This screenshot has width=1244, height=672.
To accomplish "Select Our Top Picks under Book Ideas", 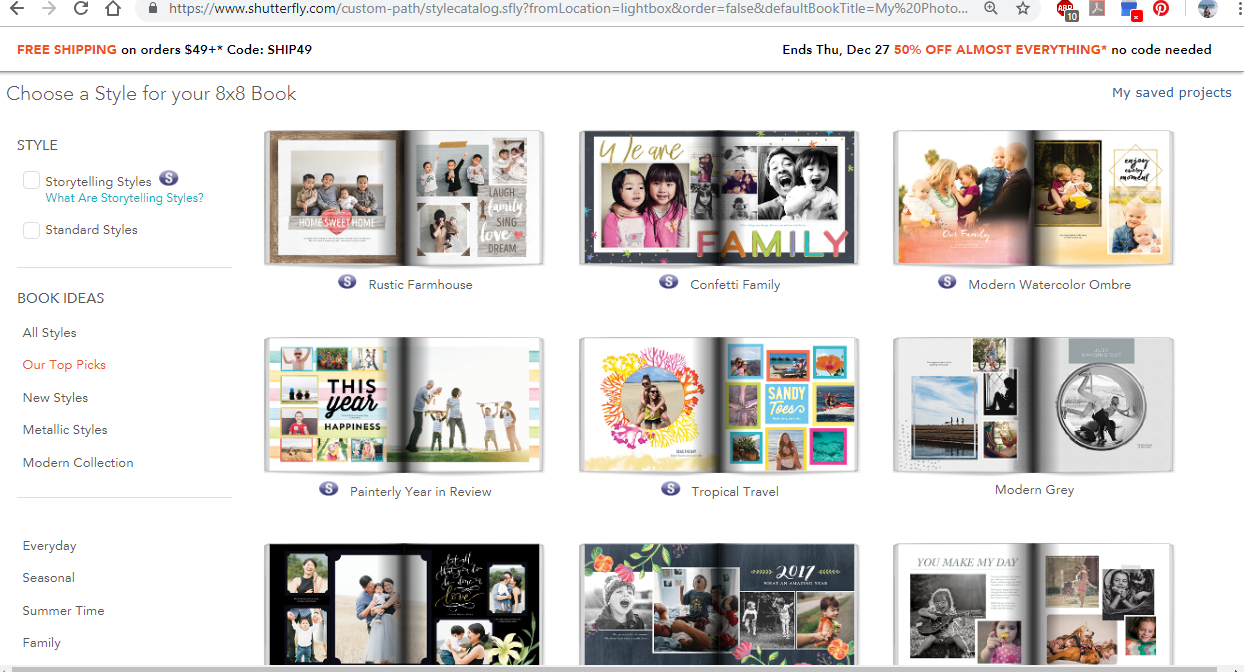I will coord(64,364).
